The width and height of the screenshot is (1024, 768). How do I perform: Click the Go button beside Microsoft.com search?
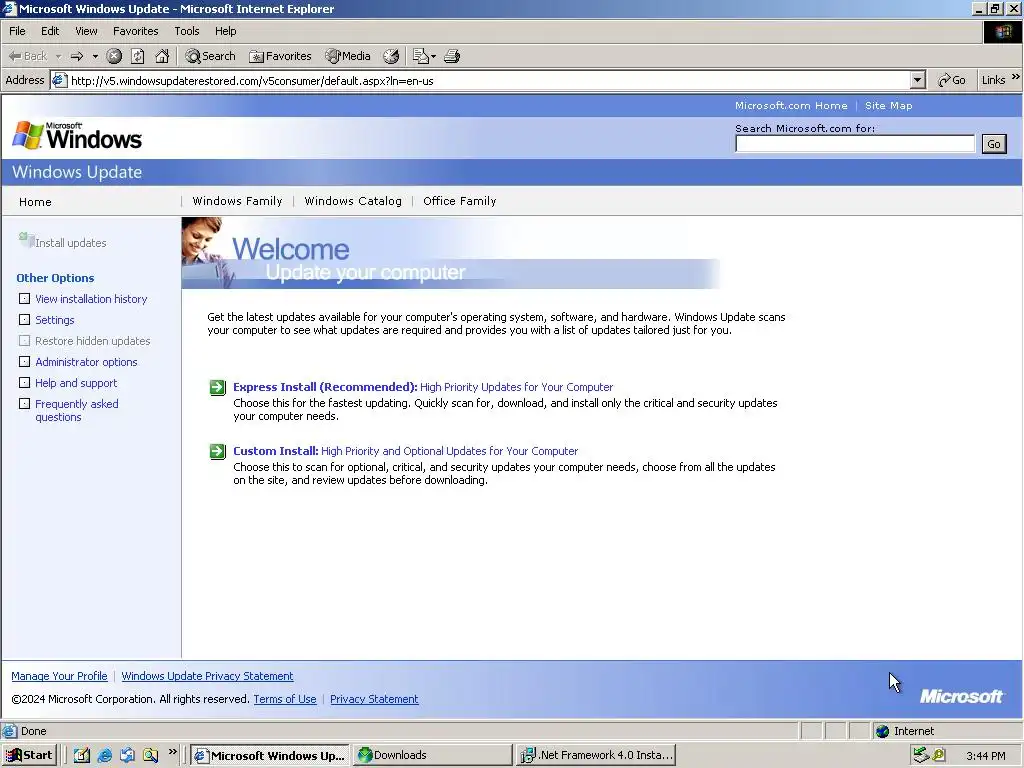(x=994, y=144)
